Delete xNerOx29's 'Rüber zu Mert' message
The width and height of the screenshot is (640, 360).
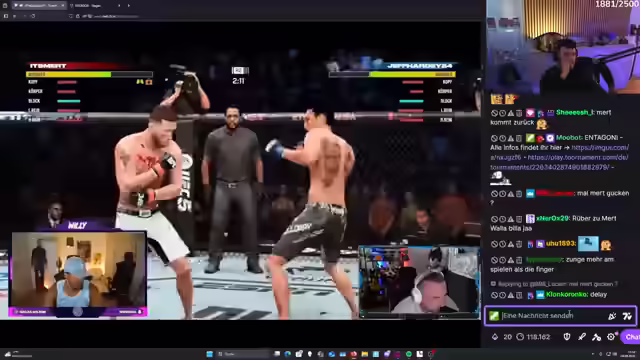(519, 219)
